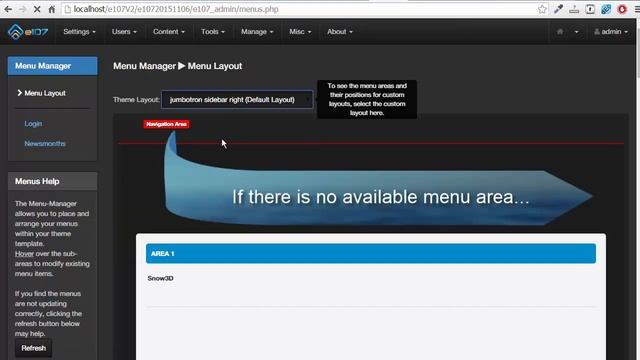Open the Manage menu
The height and width of the screenshot is (360, 640).
257,31
